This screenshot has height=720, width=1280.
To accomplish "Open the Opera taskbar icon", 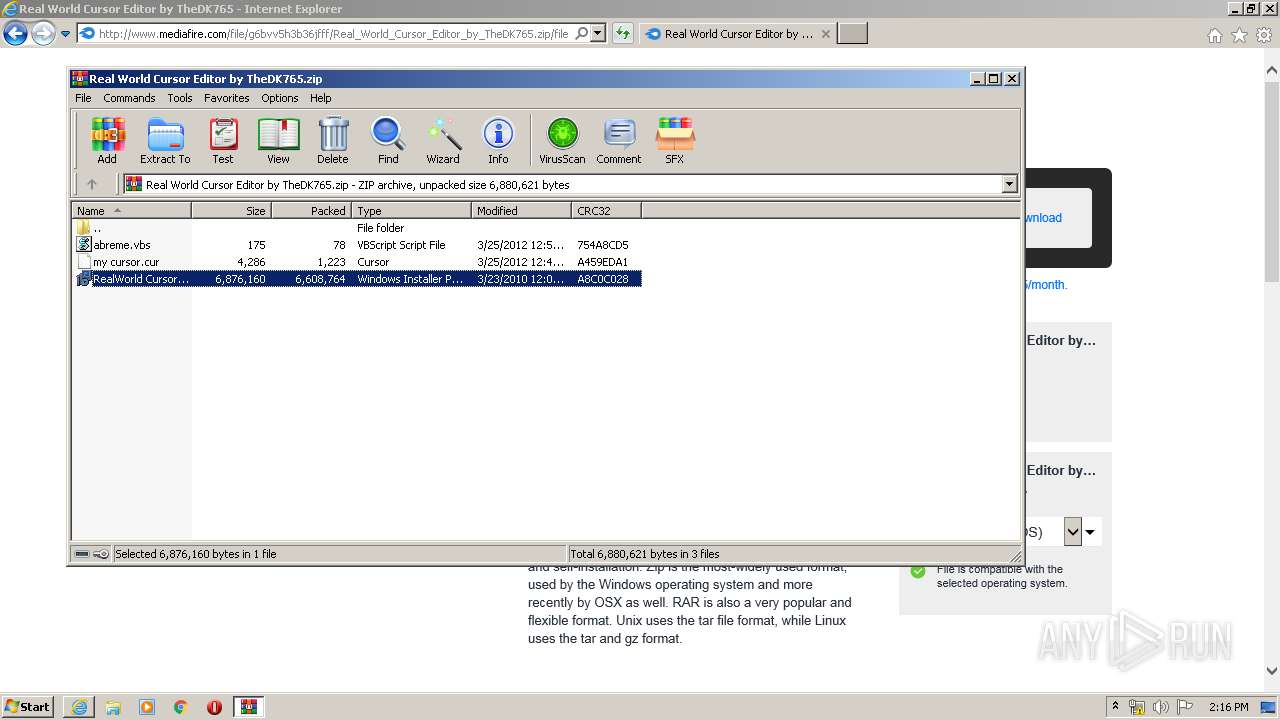I will tap(214, 707).
